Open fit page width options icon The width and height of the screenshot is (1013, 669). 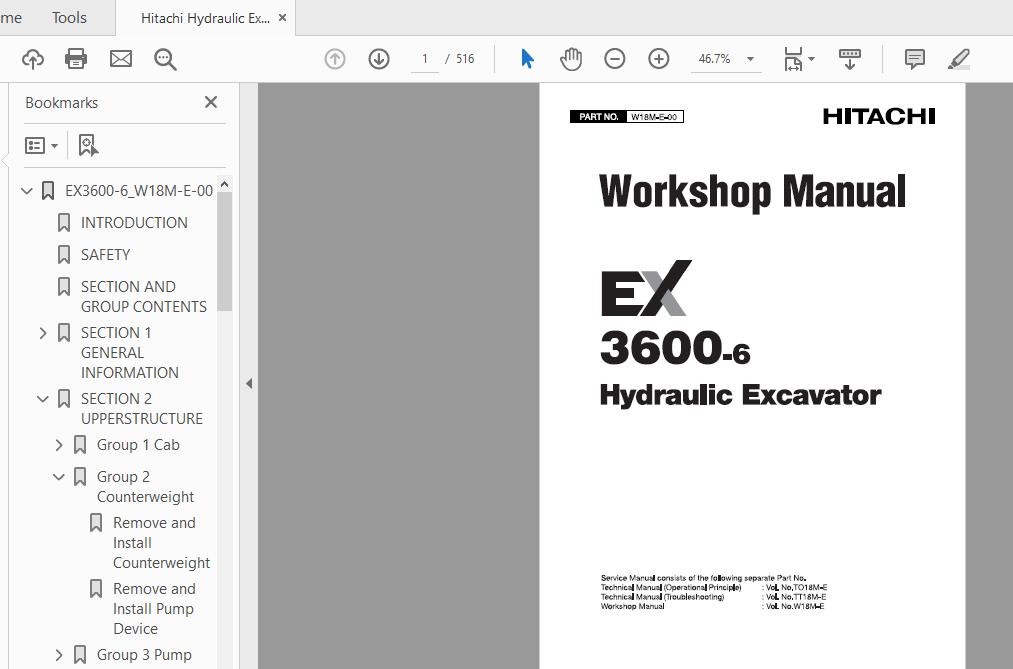pos(793,59)
